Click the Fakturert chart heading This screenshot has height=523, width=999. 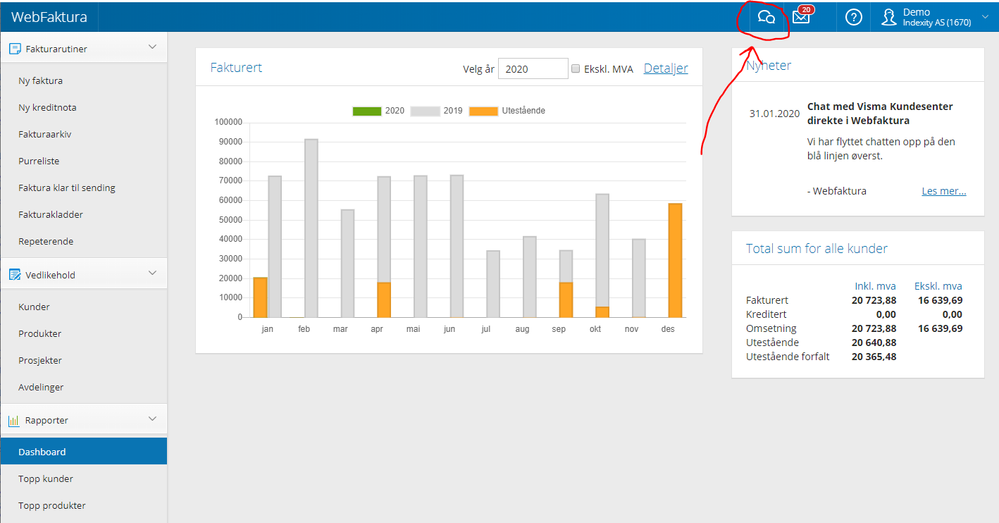point(236,68)
